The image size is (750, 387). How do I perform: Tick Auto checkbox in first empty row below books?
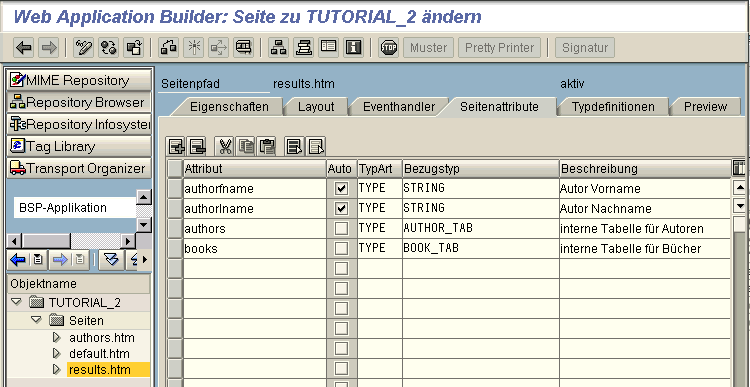[x=341, y=268]
